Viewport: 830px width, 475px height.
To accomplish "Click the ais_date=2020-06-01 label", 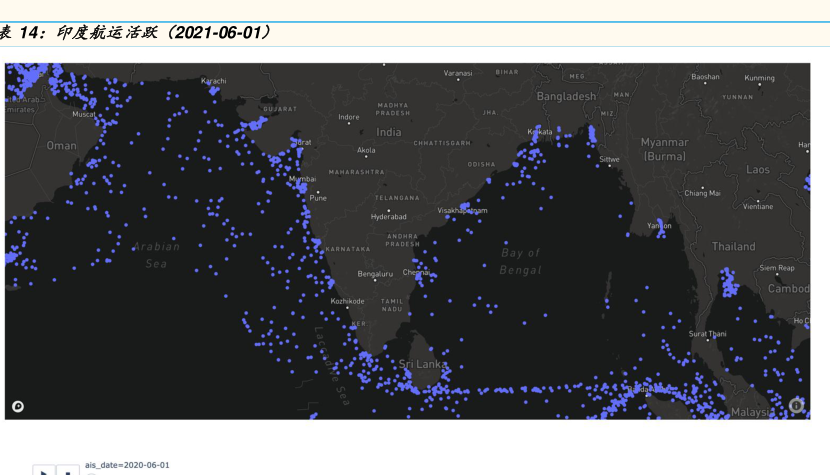I will (127, 465).
